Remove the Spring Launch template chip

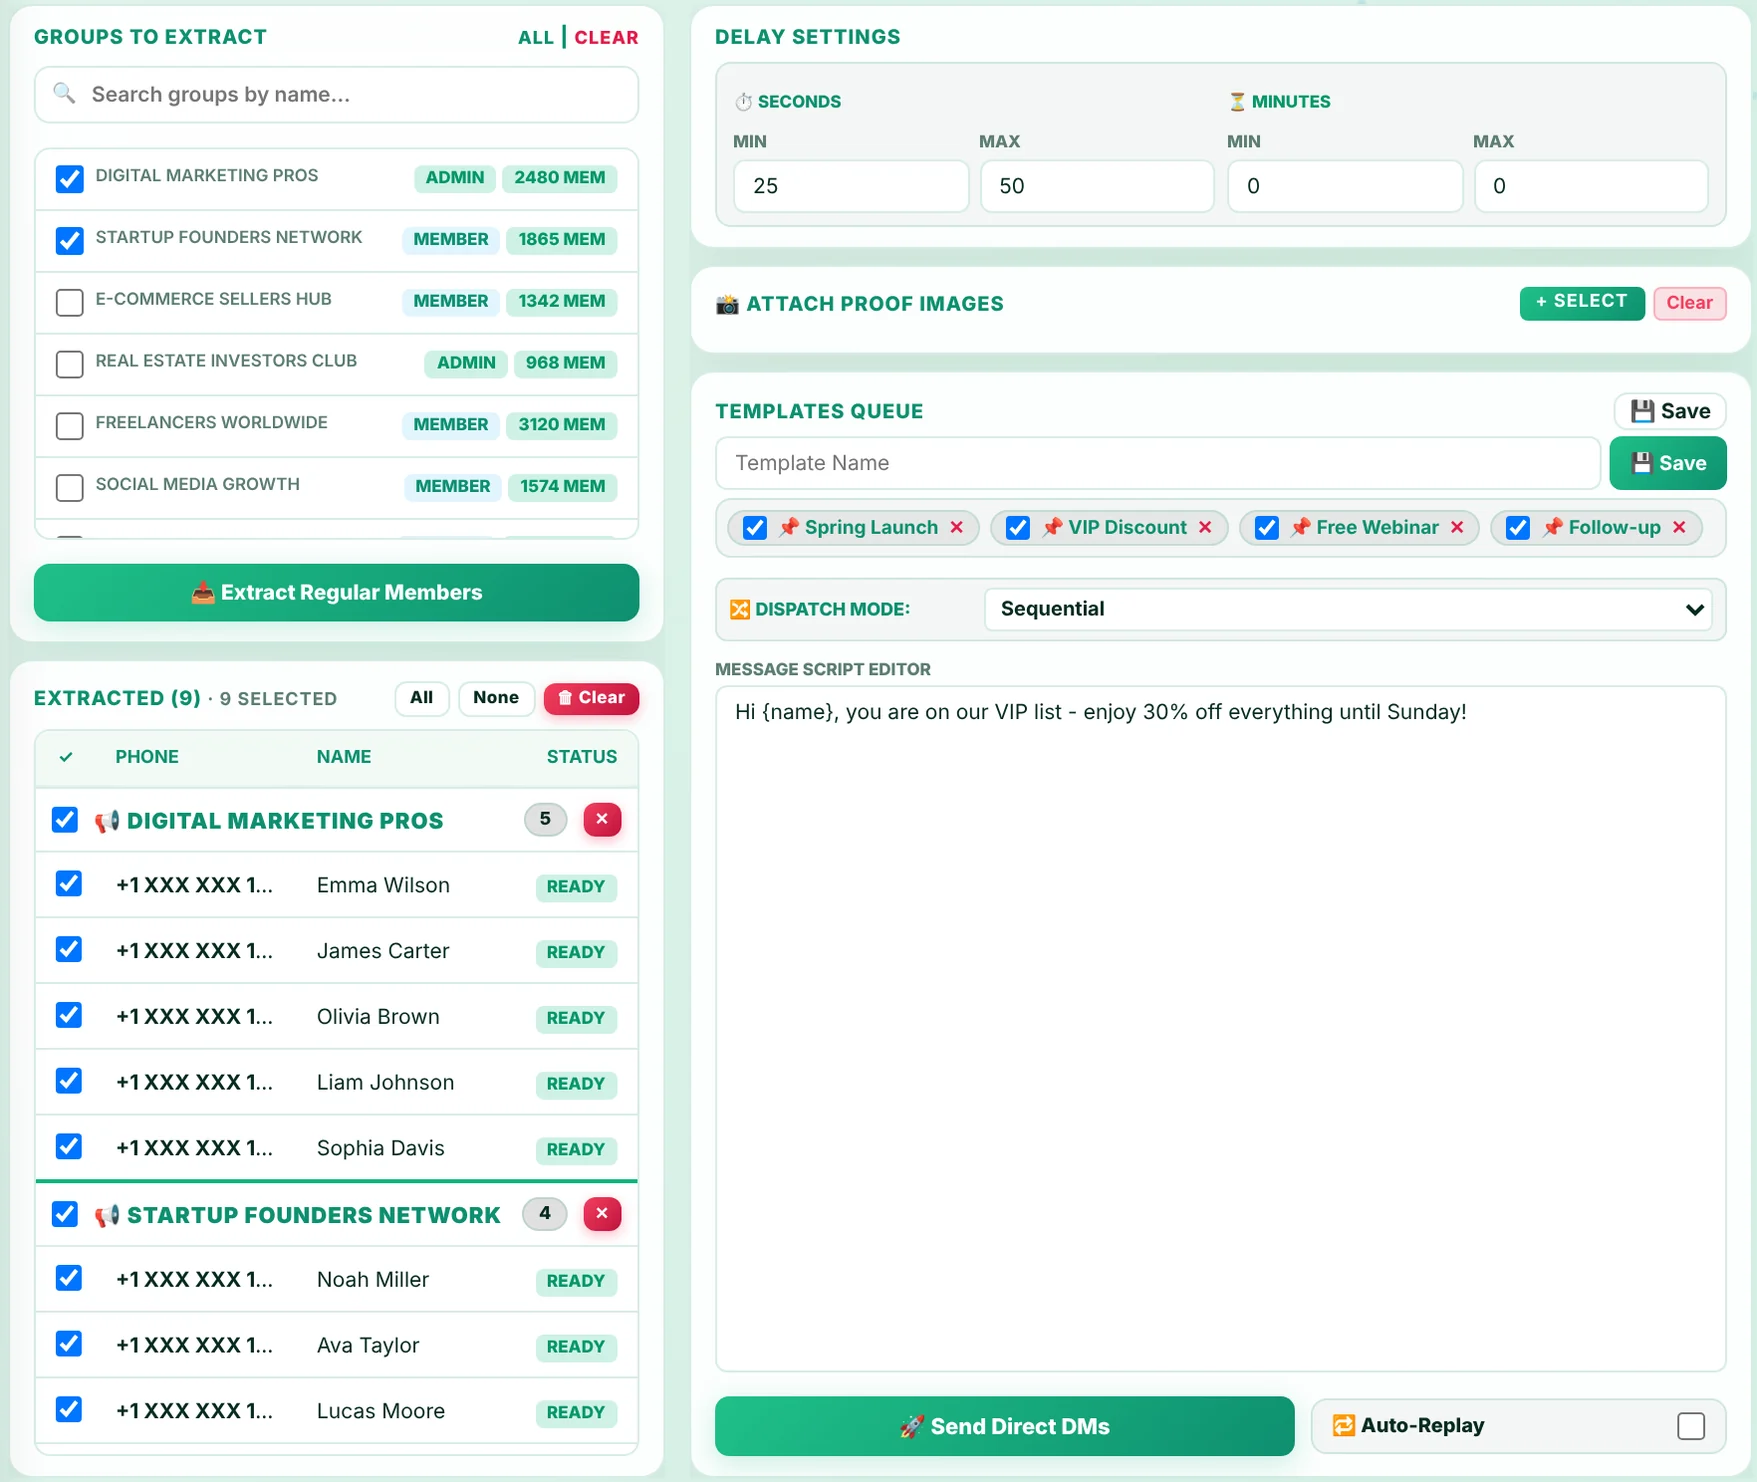(957, 527)
